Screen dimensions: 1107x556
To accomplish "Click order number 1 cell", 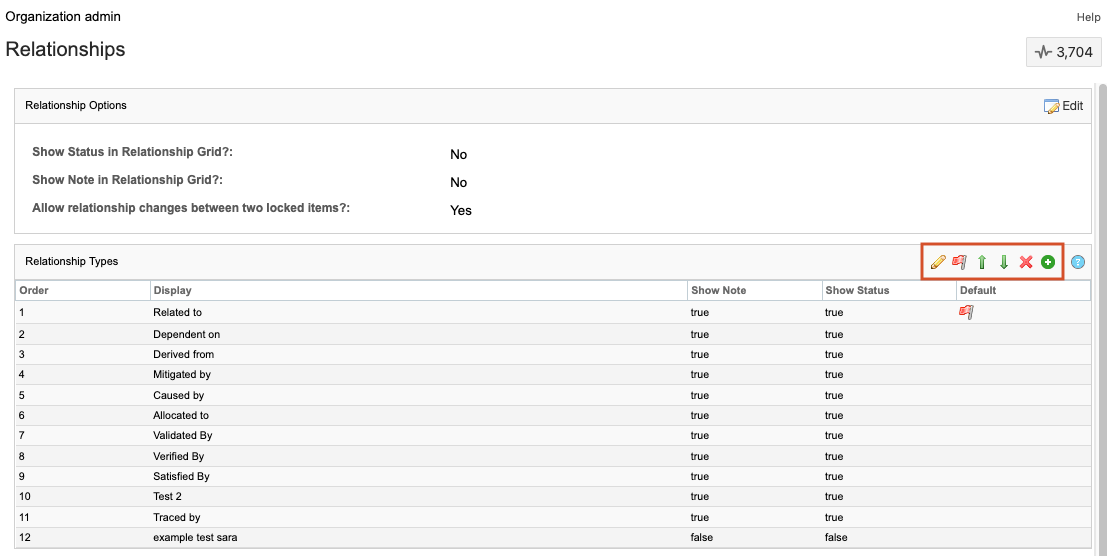I will pyautogui.click(x=21, y=312).
